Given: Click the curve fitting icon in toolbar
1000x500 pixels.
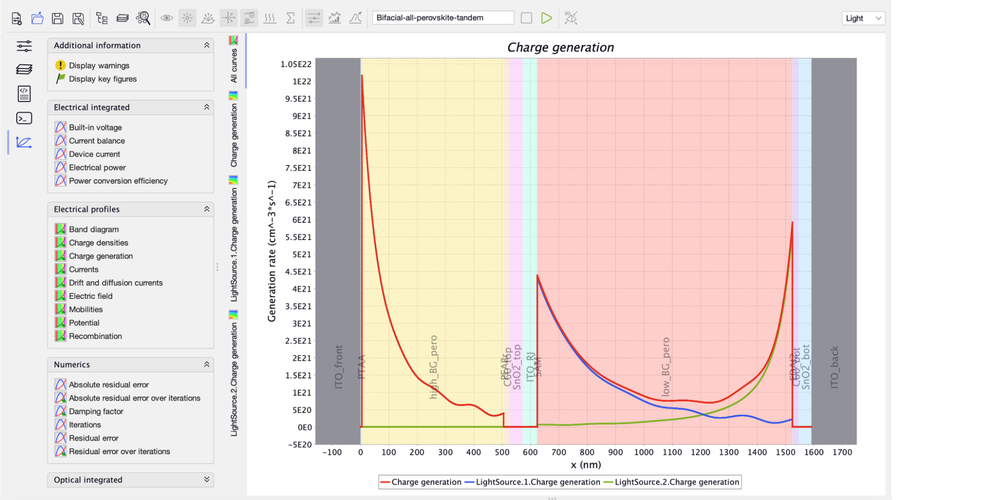Looking at the screenshot, I should click(x=355, y=18).
